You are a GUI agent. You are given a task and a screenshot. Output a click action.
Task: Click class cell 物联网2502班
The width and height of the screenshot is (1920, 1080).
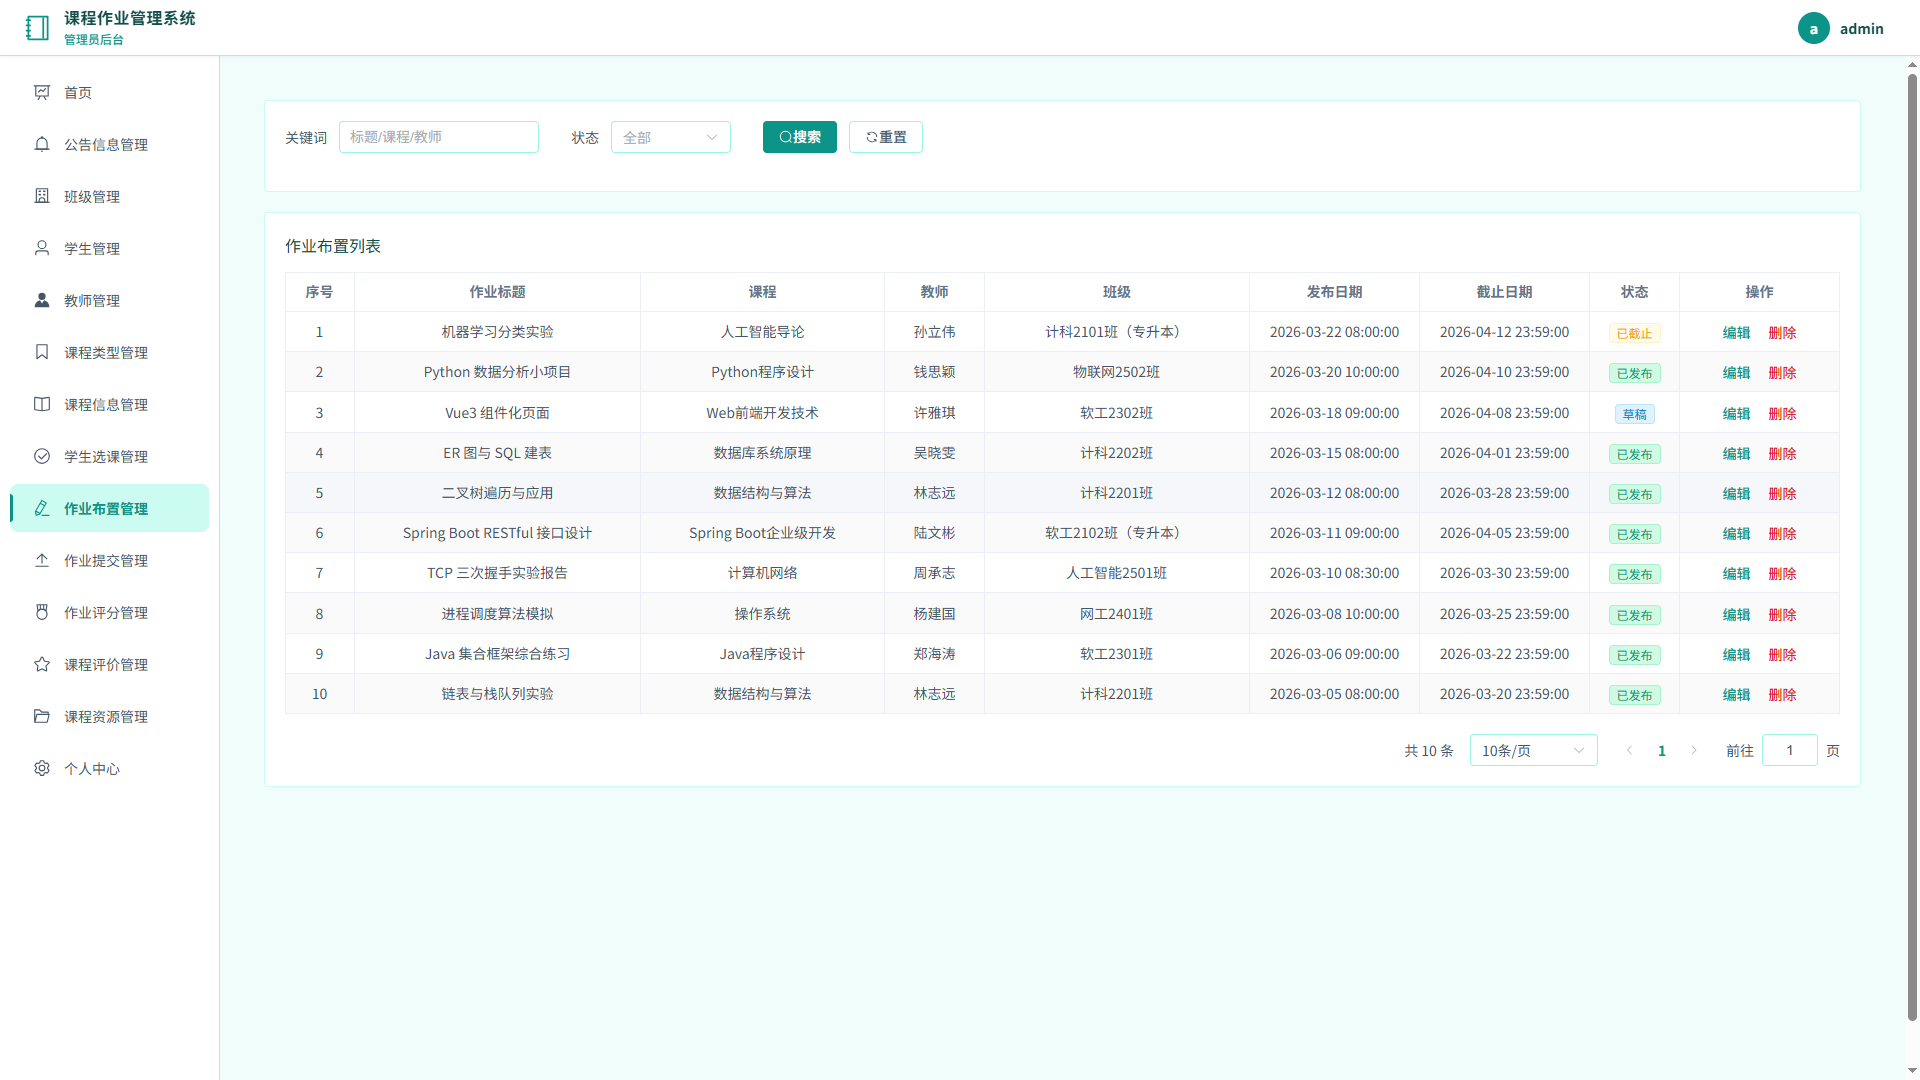point(1116,372)
